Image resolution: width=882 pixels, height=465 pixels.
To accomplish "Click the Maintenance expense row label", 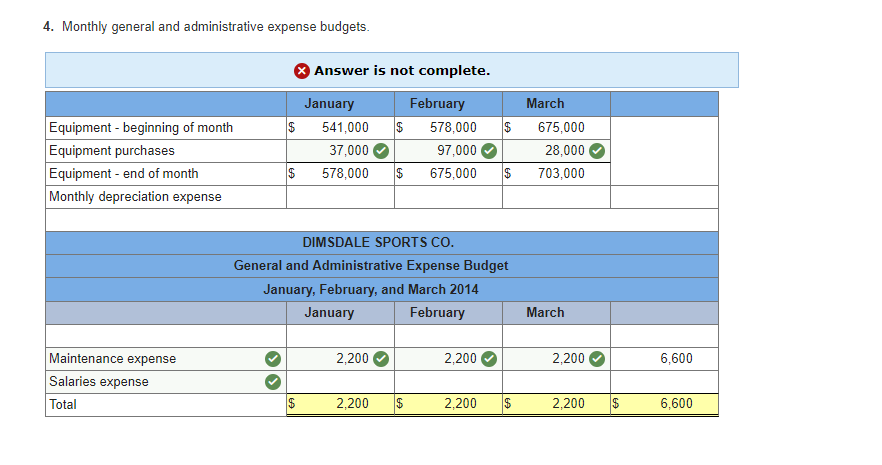I will [112, 359].
